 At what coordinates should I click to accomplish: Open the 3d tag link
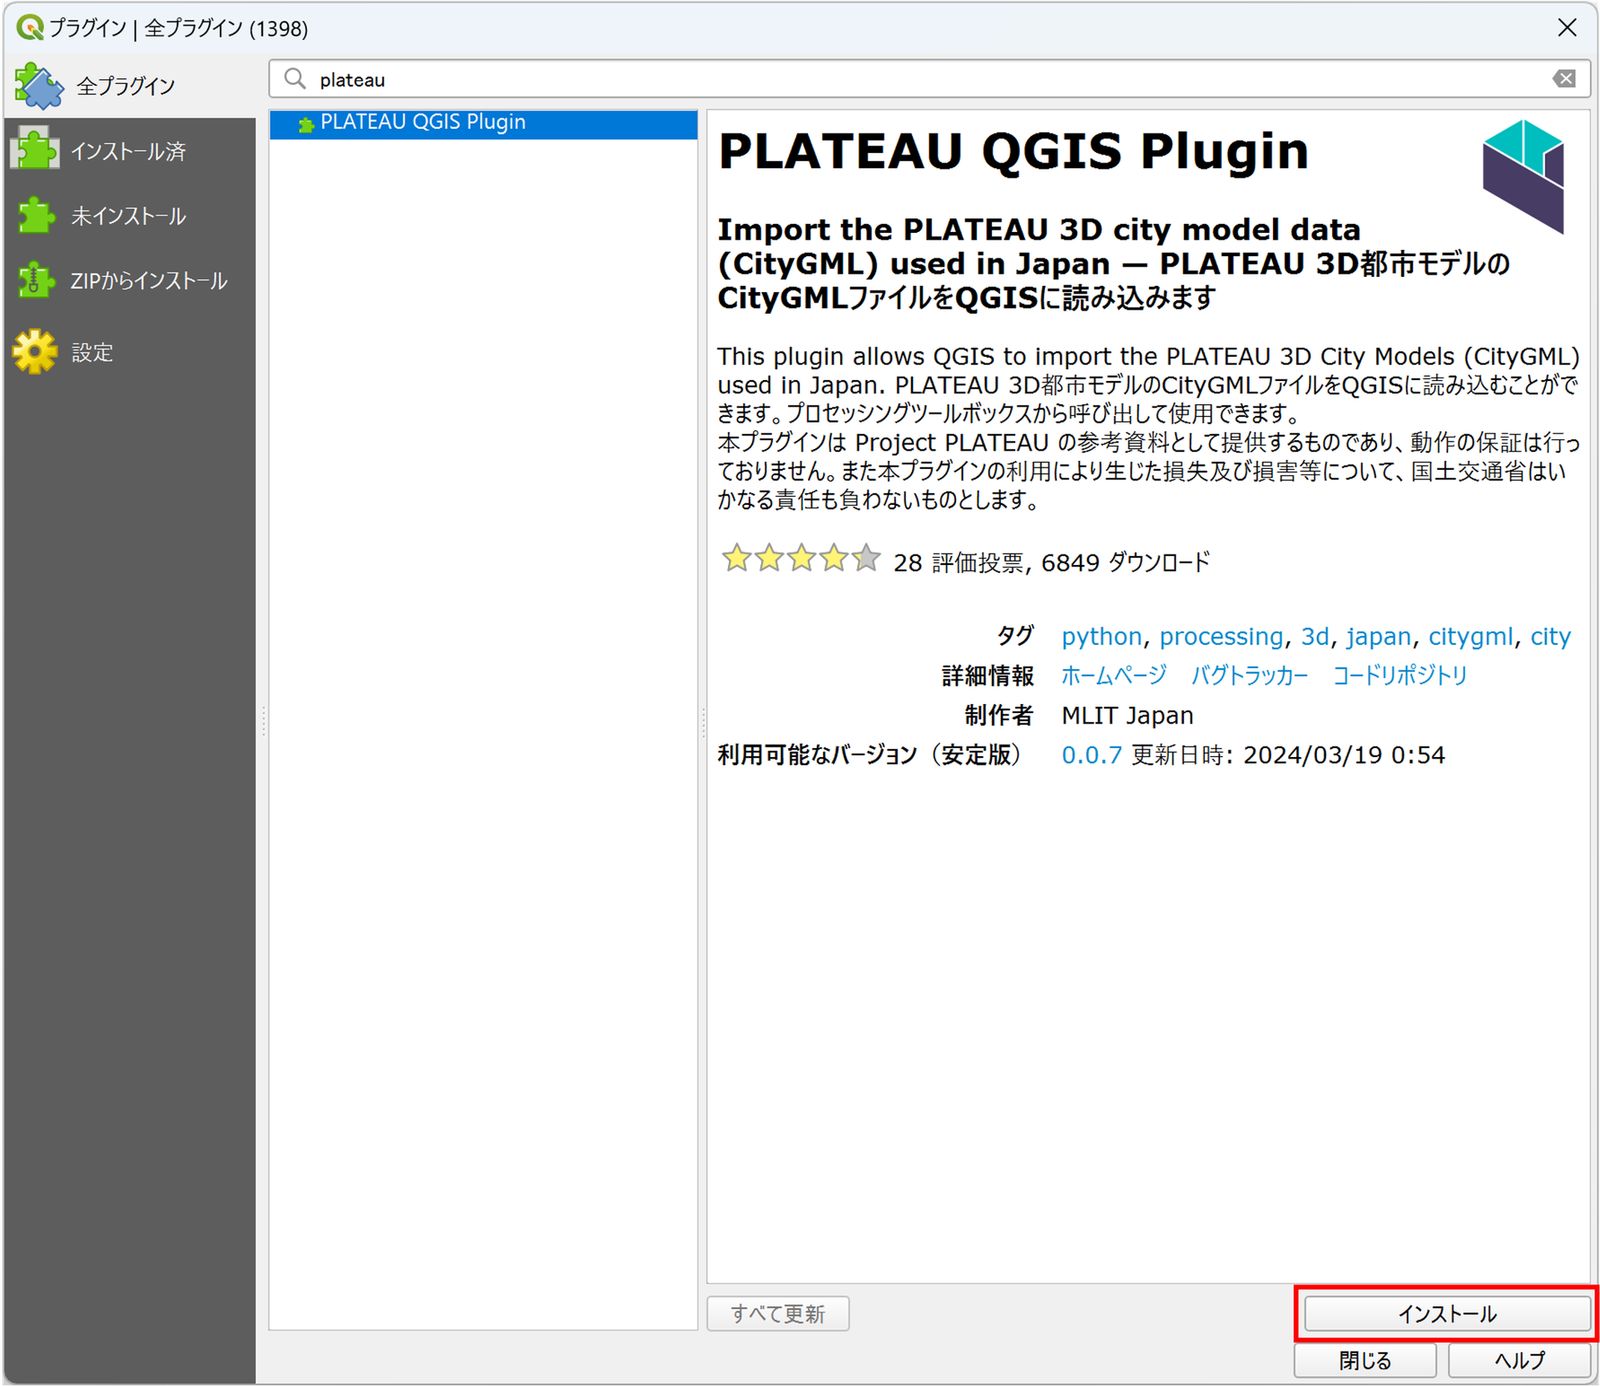point(1314,637)
